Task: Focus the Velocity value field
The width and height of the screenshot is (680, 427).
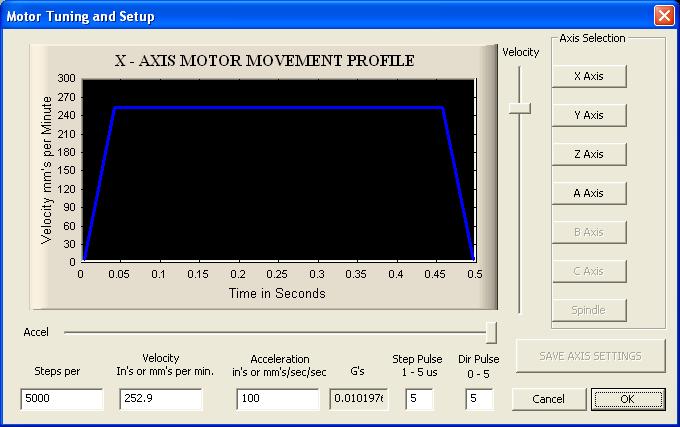Action: [x=161, y=399]
